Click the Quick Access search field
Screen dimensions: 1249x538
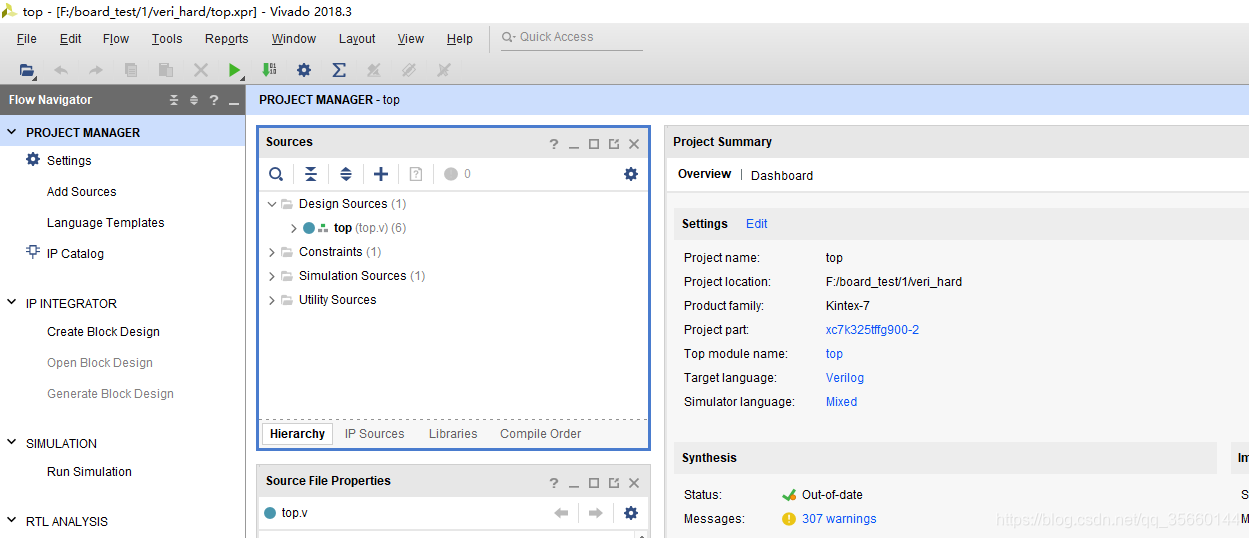pyautogui.click(x=571, y=37)
